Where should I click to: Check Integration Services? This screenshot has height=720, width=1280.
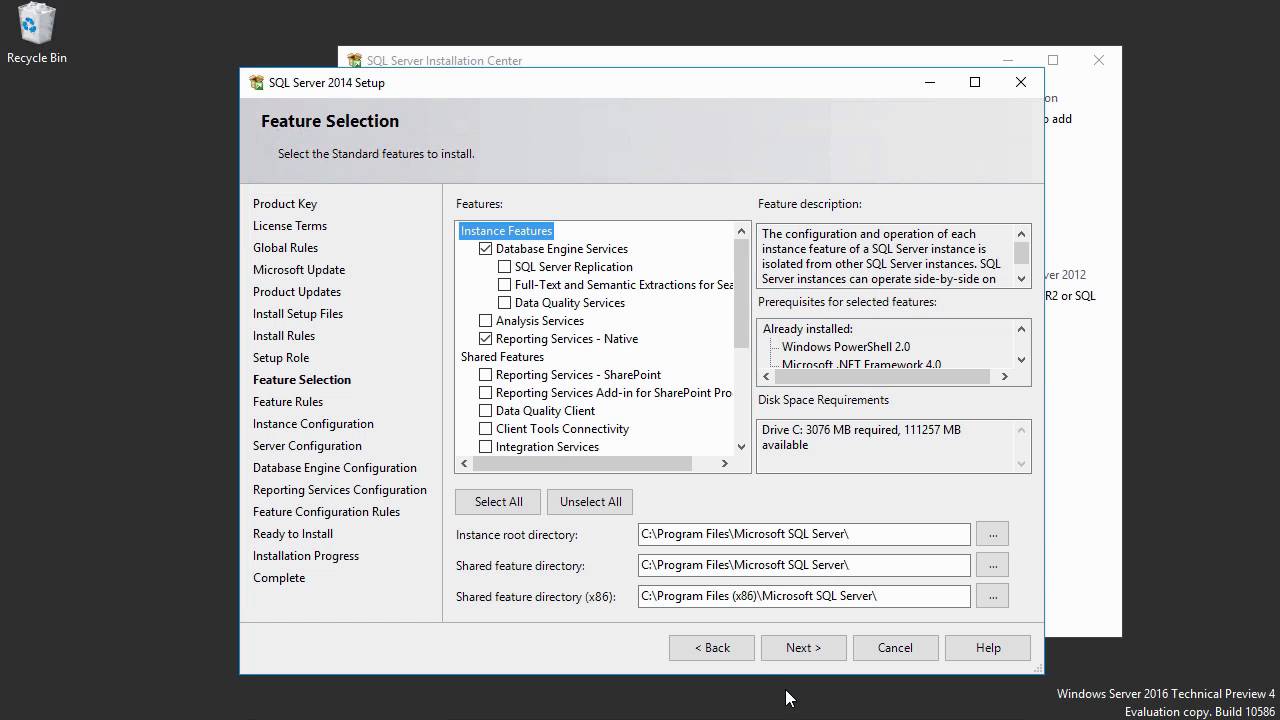tap(486, 447)
